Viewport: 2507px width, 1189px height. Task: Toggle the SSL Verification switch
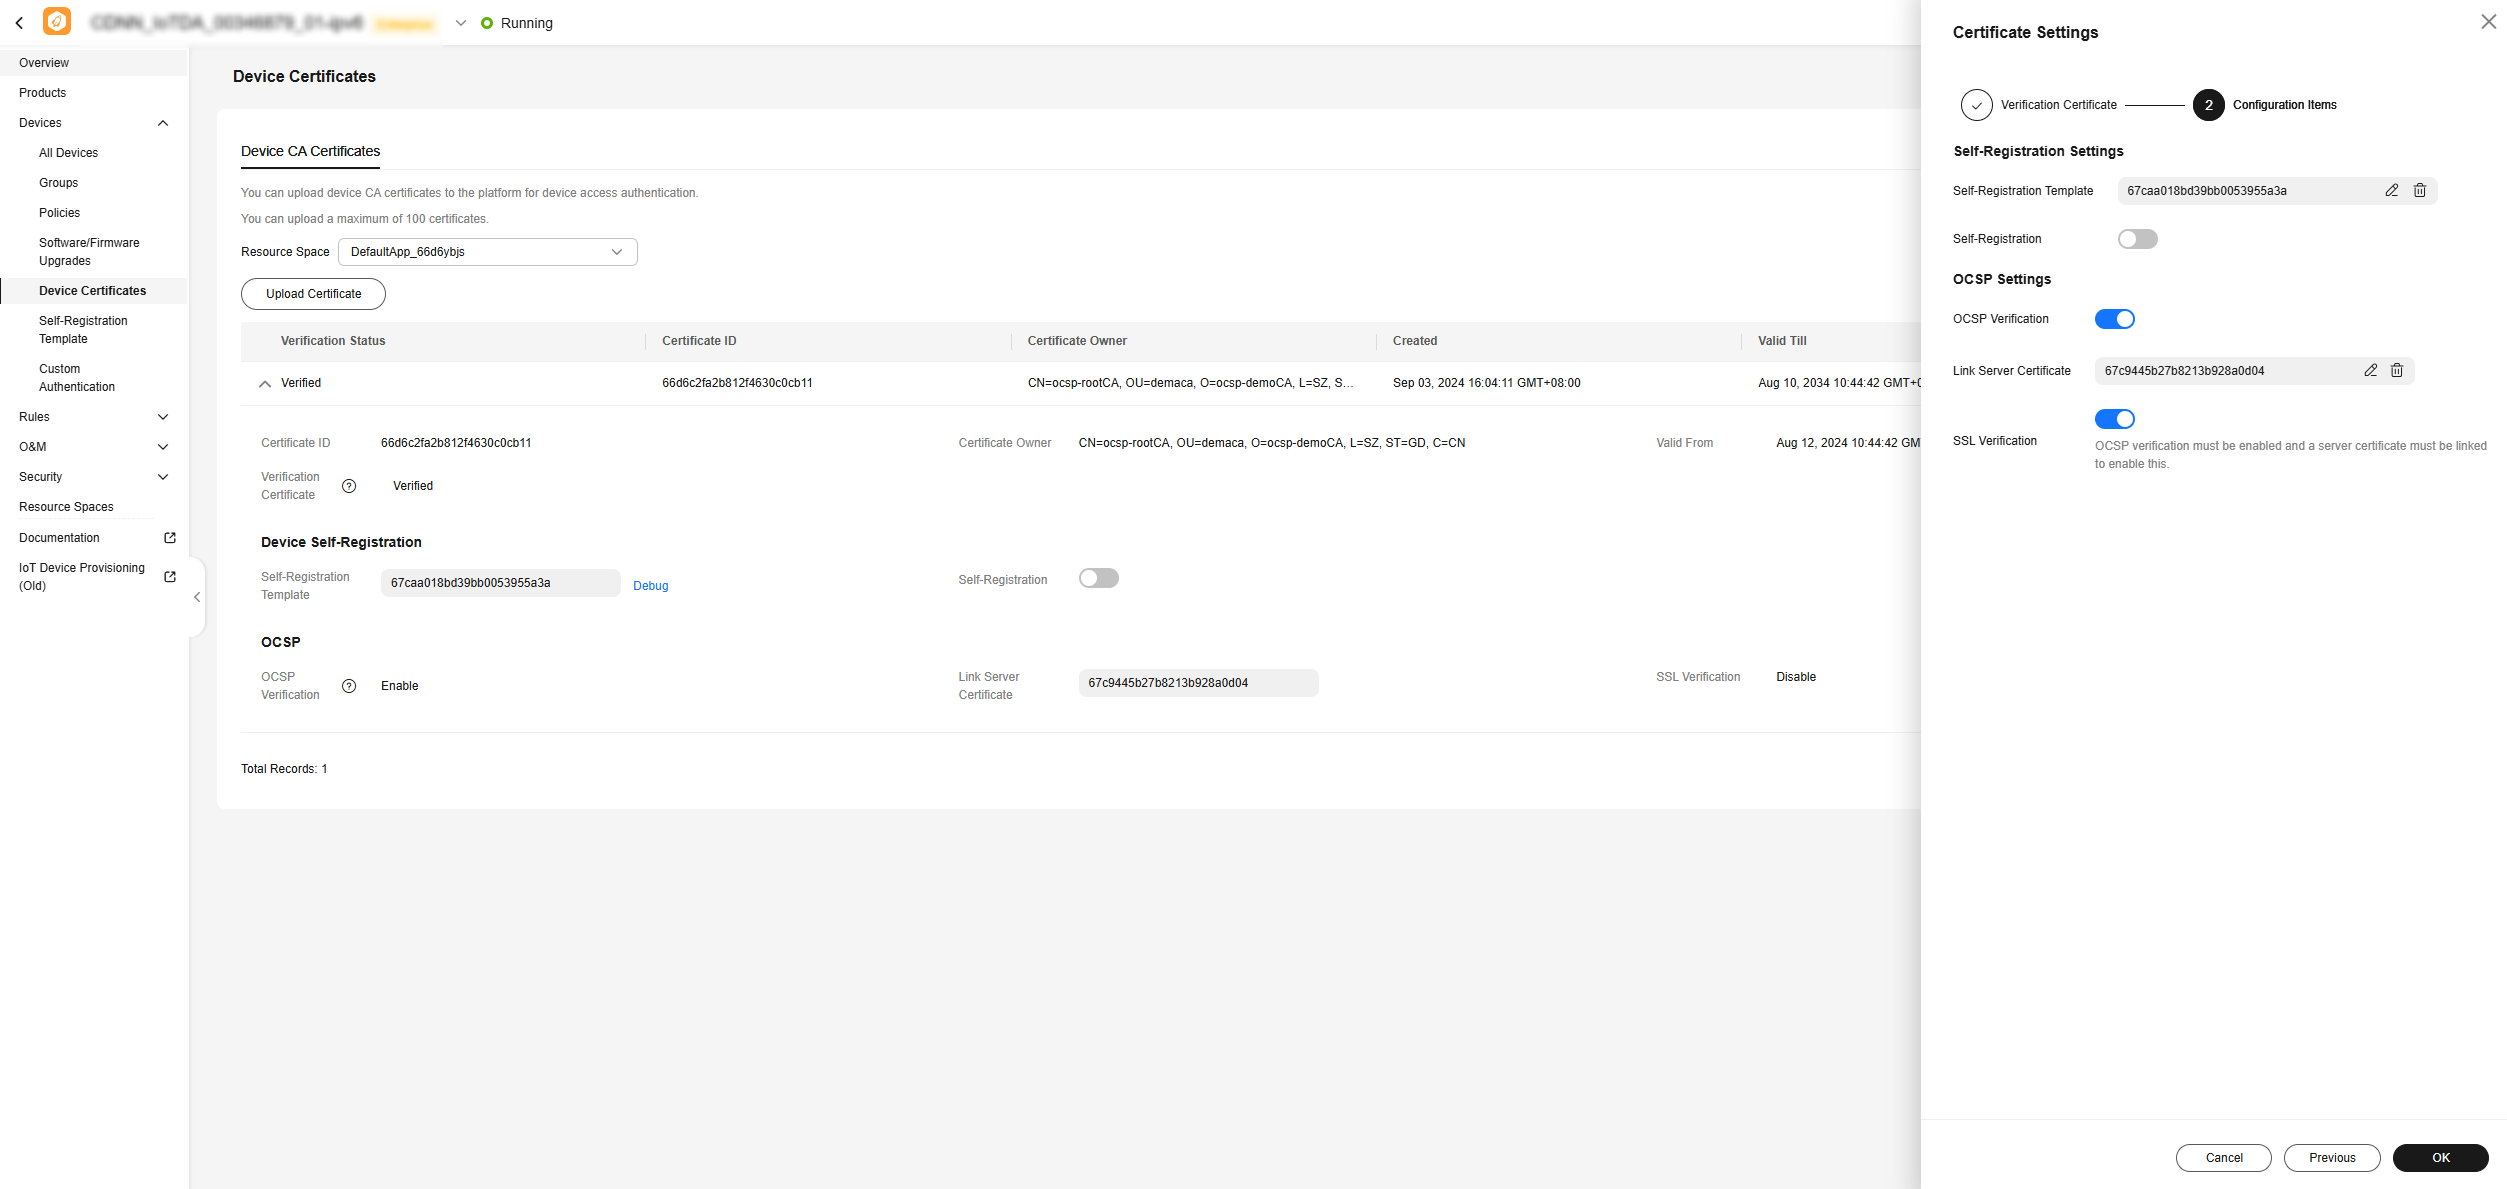2114,419
